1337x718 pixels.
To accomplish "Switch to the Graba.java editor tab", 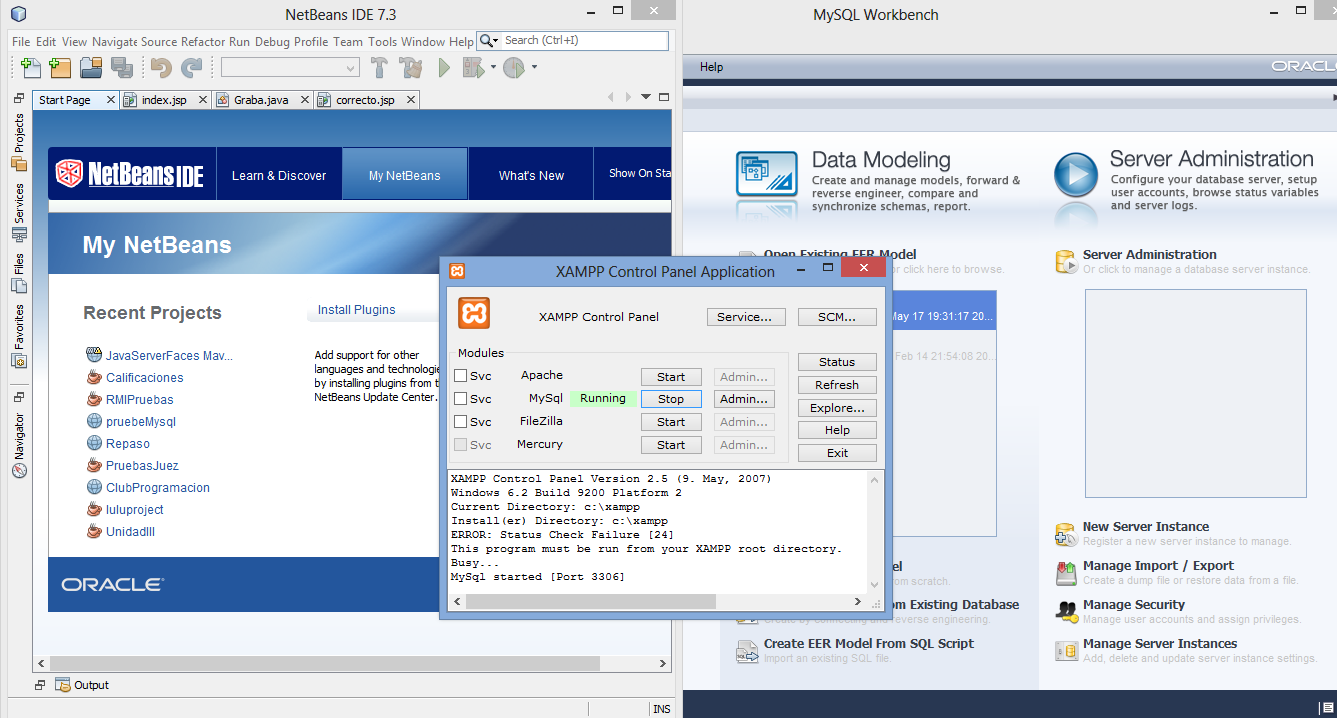I will pos(261,100).
